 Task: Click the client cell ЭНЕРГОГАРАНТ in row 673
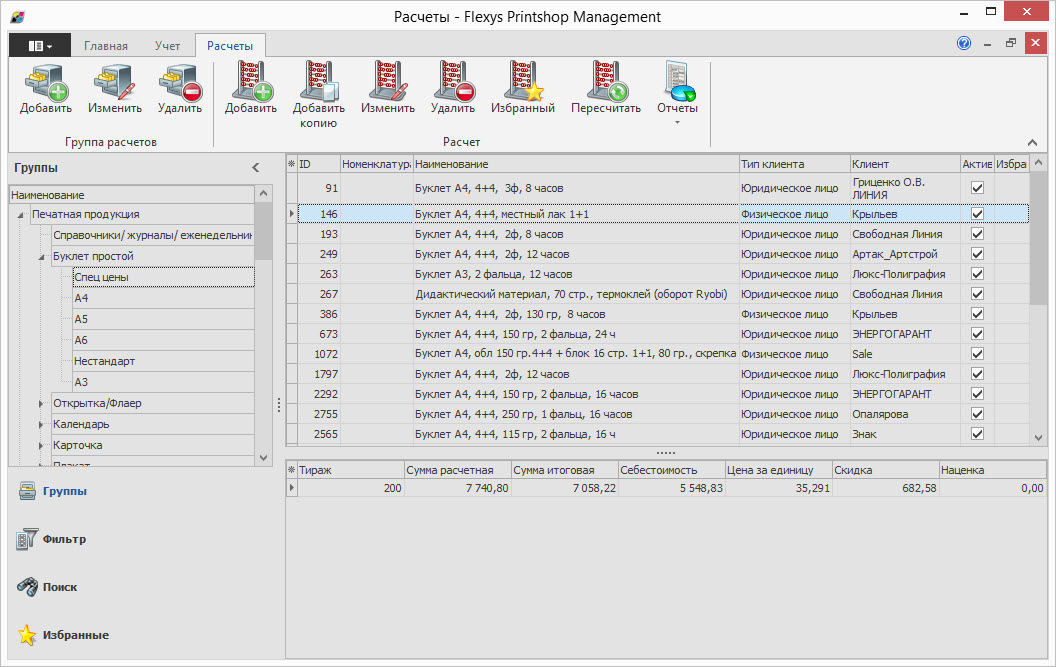click(x=905, y=334)
